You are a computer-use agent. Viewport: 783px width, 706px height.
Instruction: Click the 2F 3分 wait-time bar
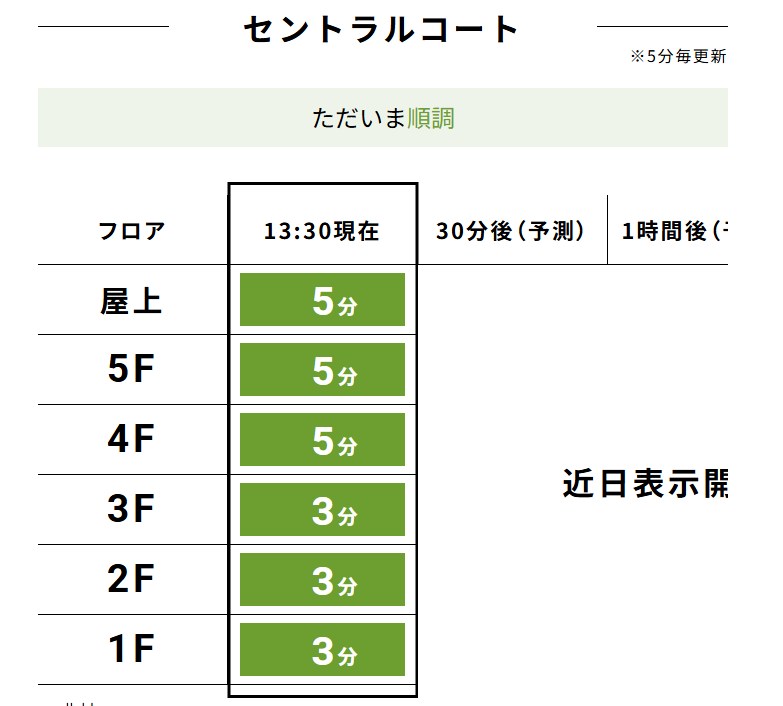322,580
